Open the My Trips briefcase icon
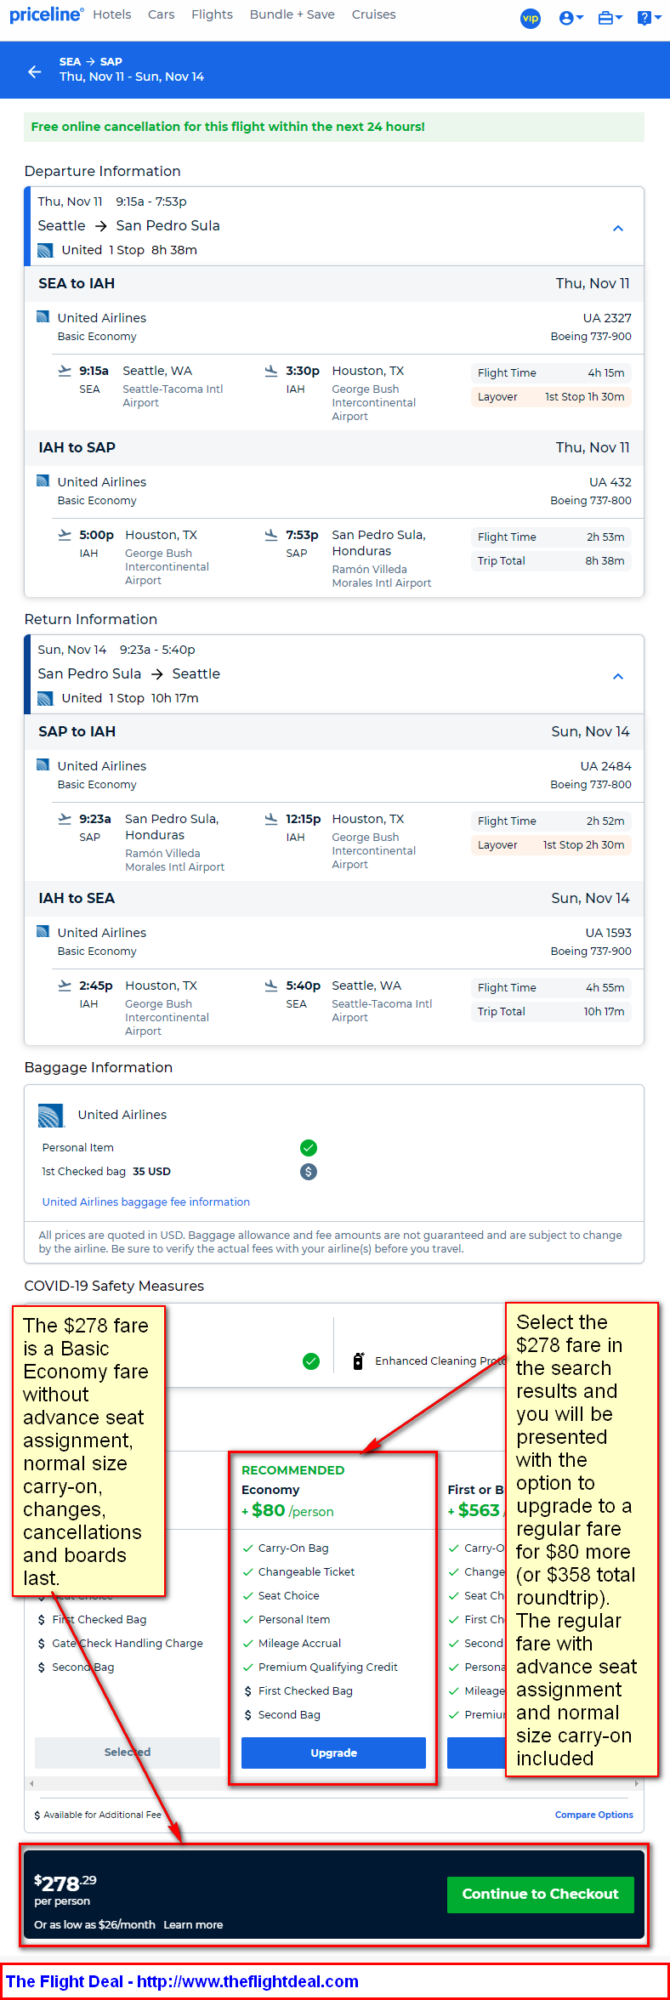Screen dimensions: 670x2000 pyautogui.click(x=609, y=17)
